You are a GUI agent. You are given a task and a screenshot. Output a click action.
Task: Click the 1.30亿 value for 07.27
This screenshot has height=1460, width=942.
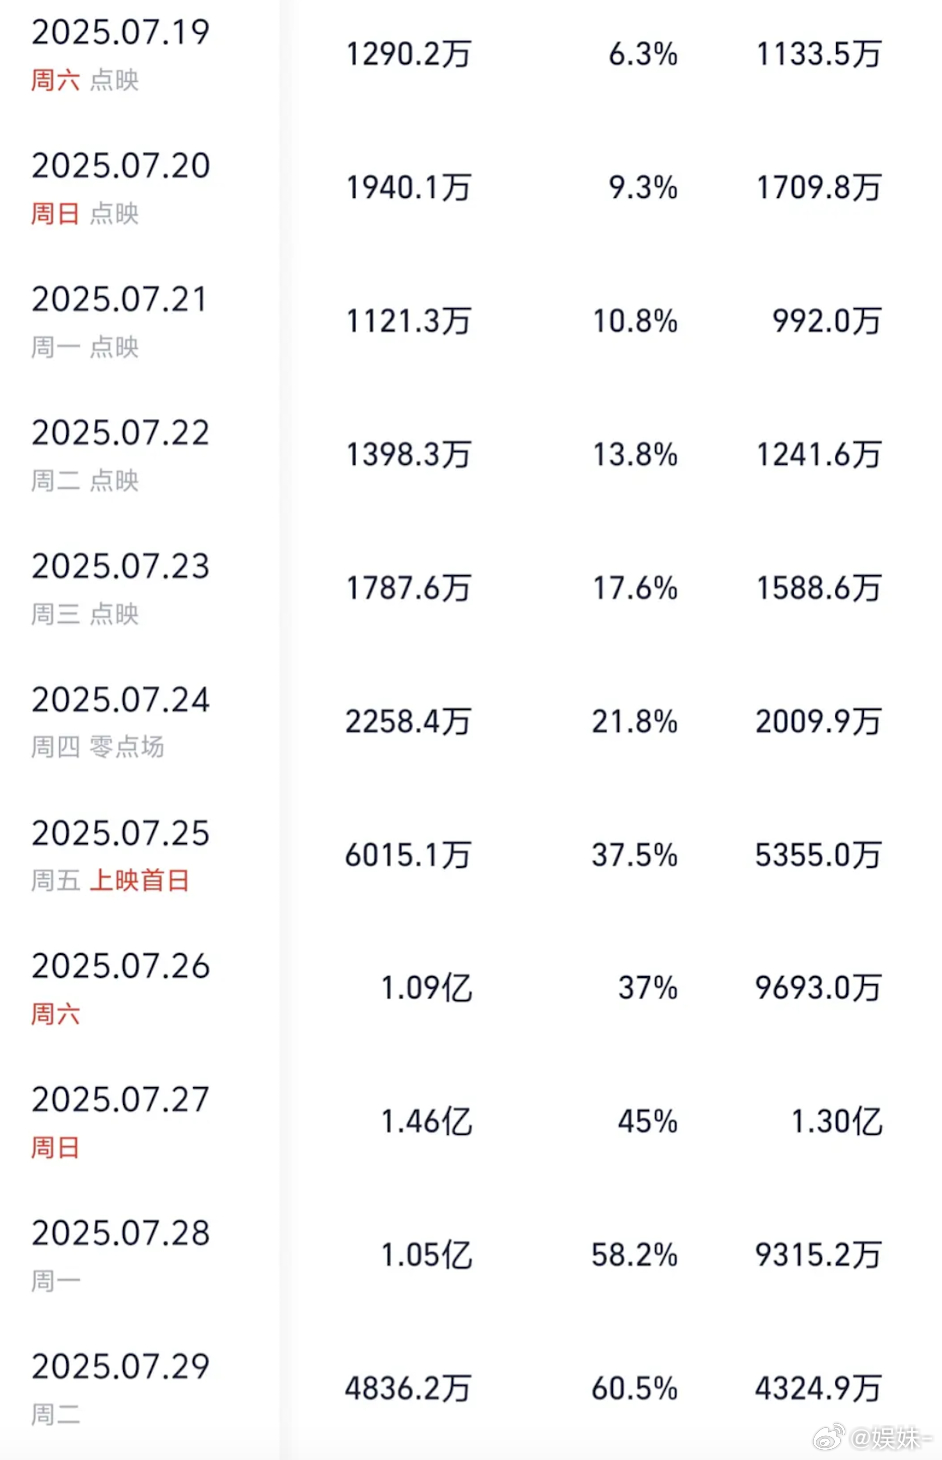836,1121
